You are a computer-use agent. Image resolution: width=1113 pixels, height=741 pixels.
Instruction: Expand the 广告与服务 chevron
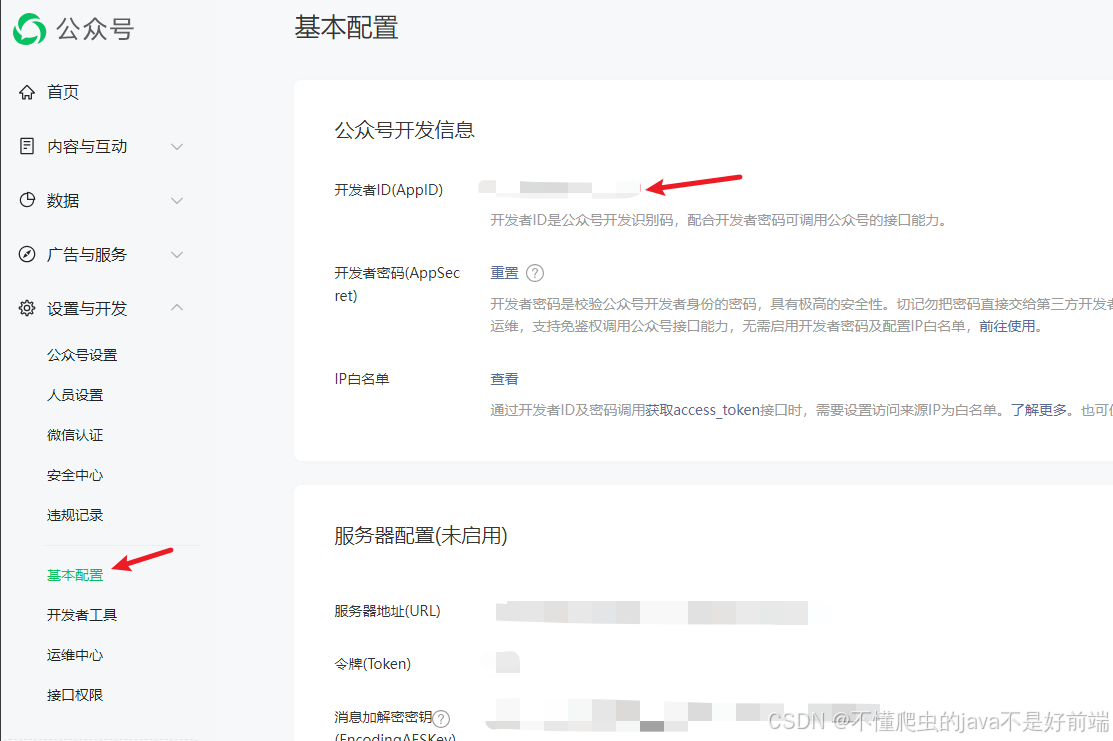coord(177,254)
